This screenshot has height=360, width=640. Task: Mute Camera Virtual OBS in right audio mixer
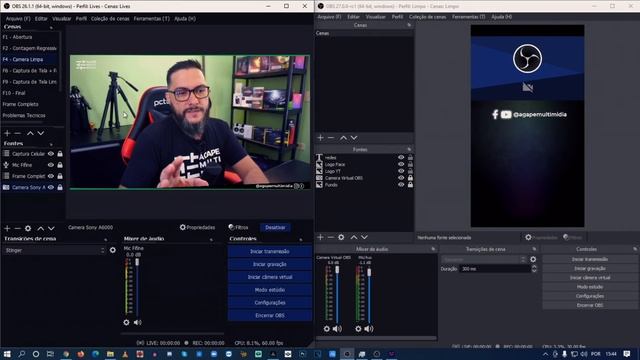pyautogui.click(x=337, y=329)
